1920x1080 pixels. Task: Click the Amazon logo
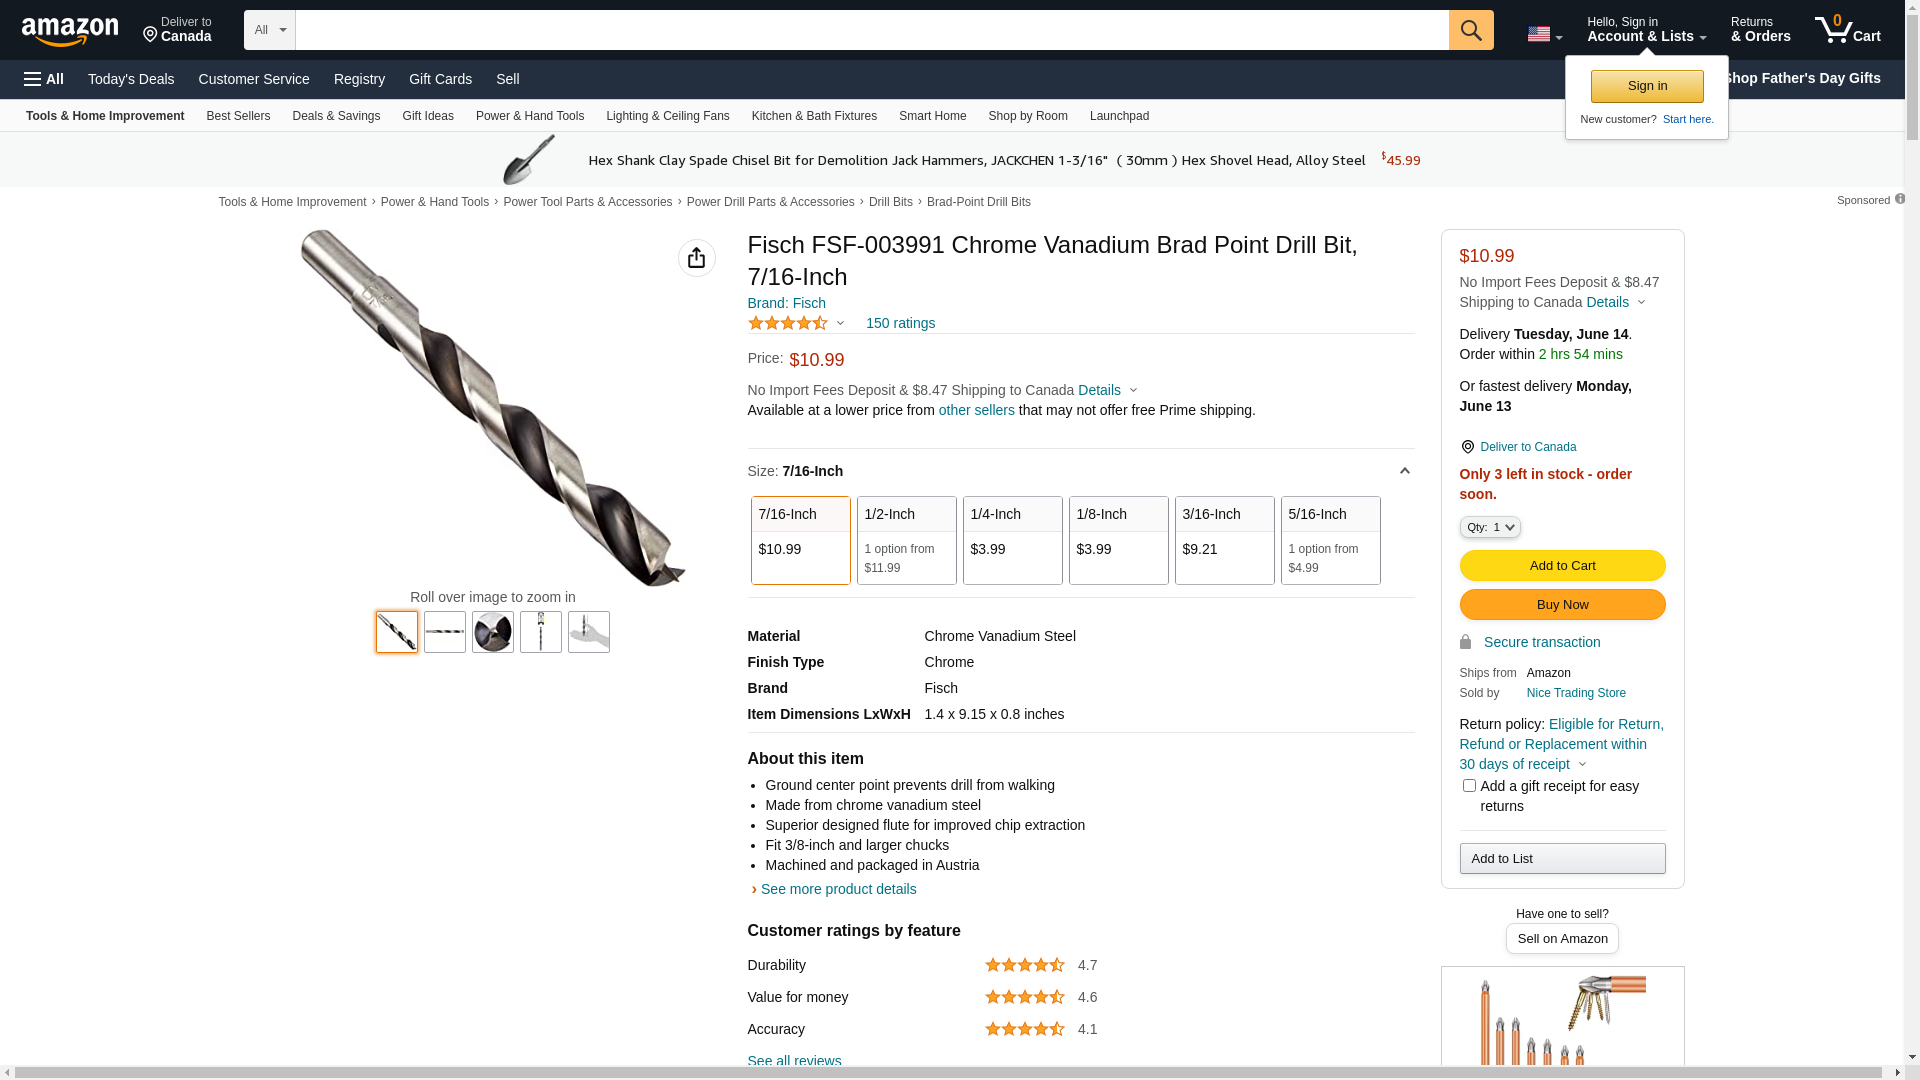[70, 31]
